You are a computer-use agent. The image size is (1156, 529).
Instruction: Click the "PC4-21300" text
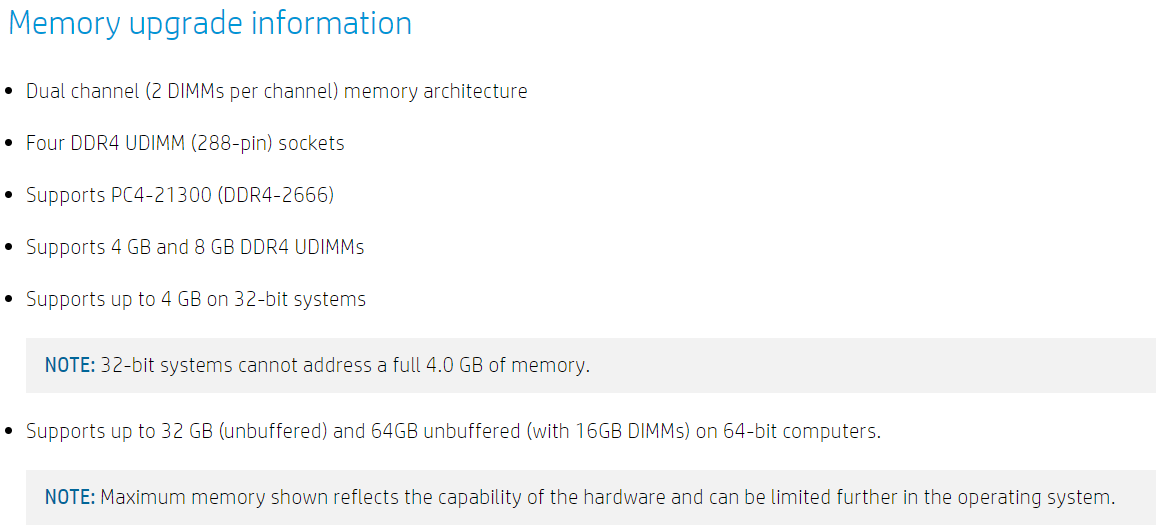point(161,195)
